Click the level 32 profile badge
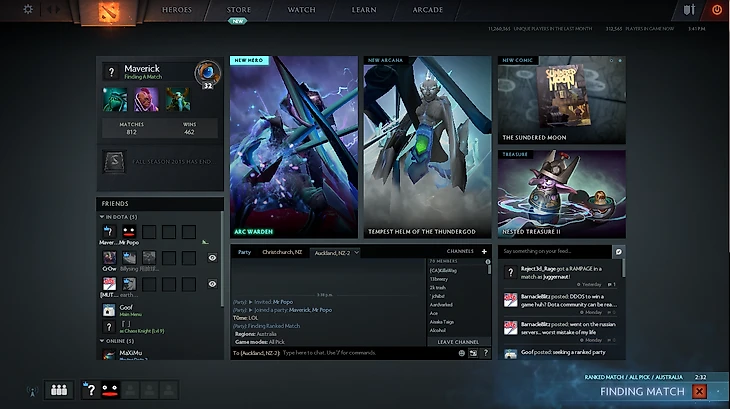Screen dimensions: 730x409 (x=208, y=74)
